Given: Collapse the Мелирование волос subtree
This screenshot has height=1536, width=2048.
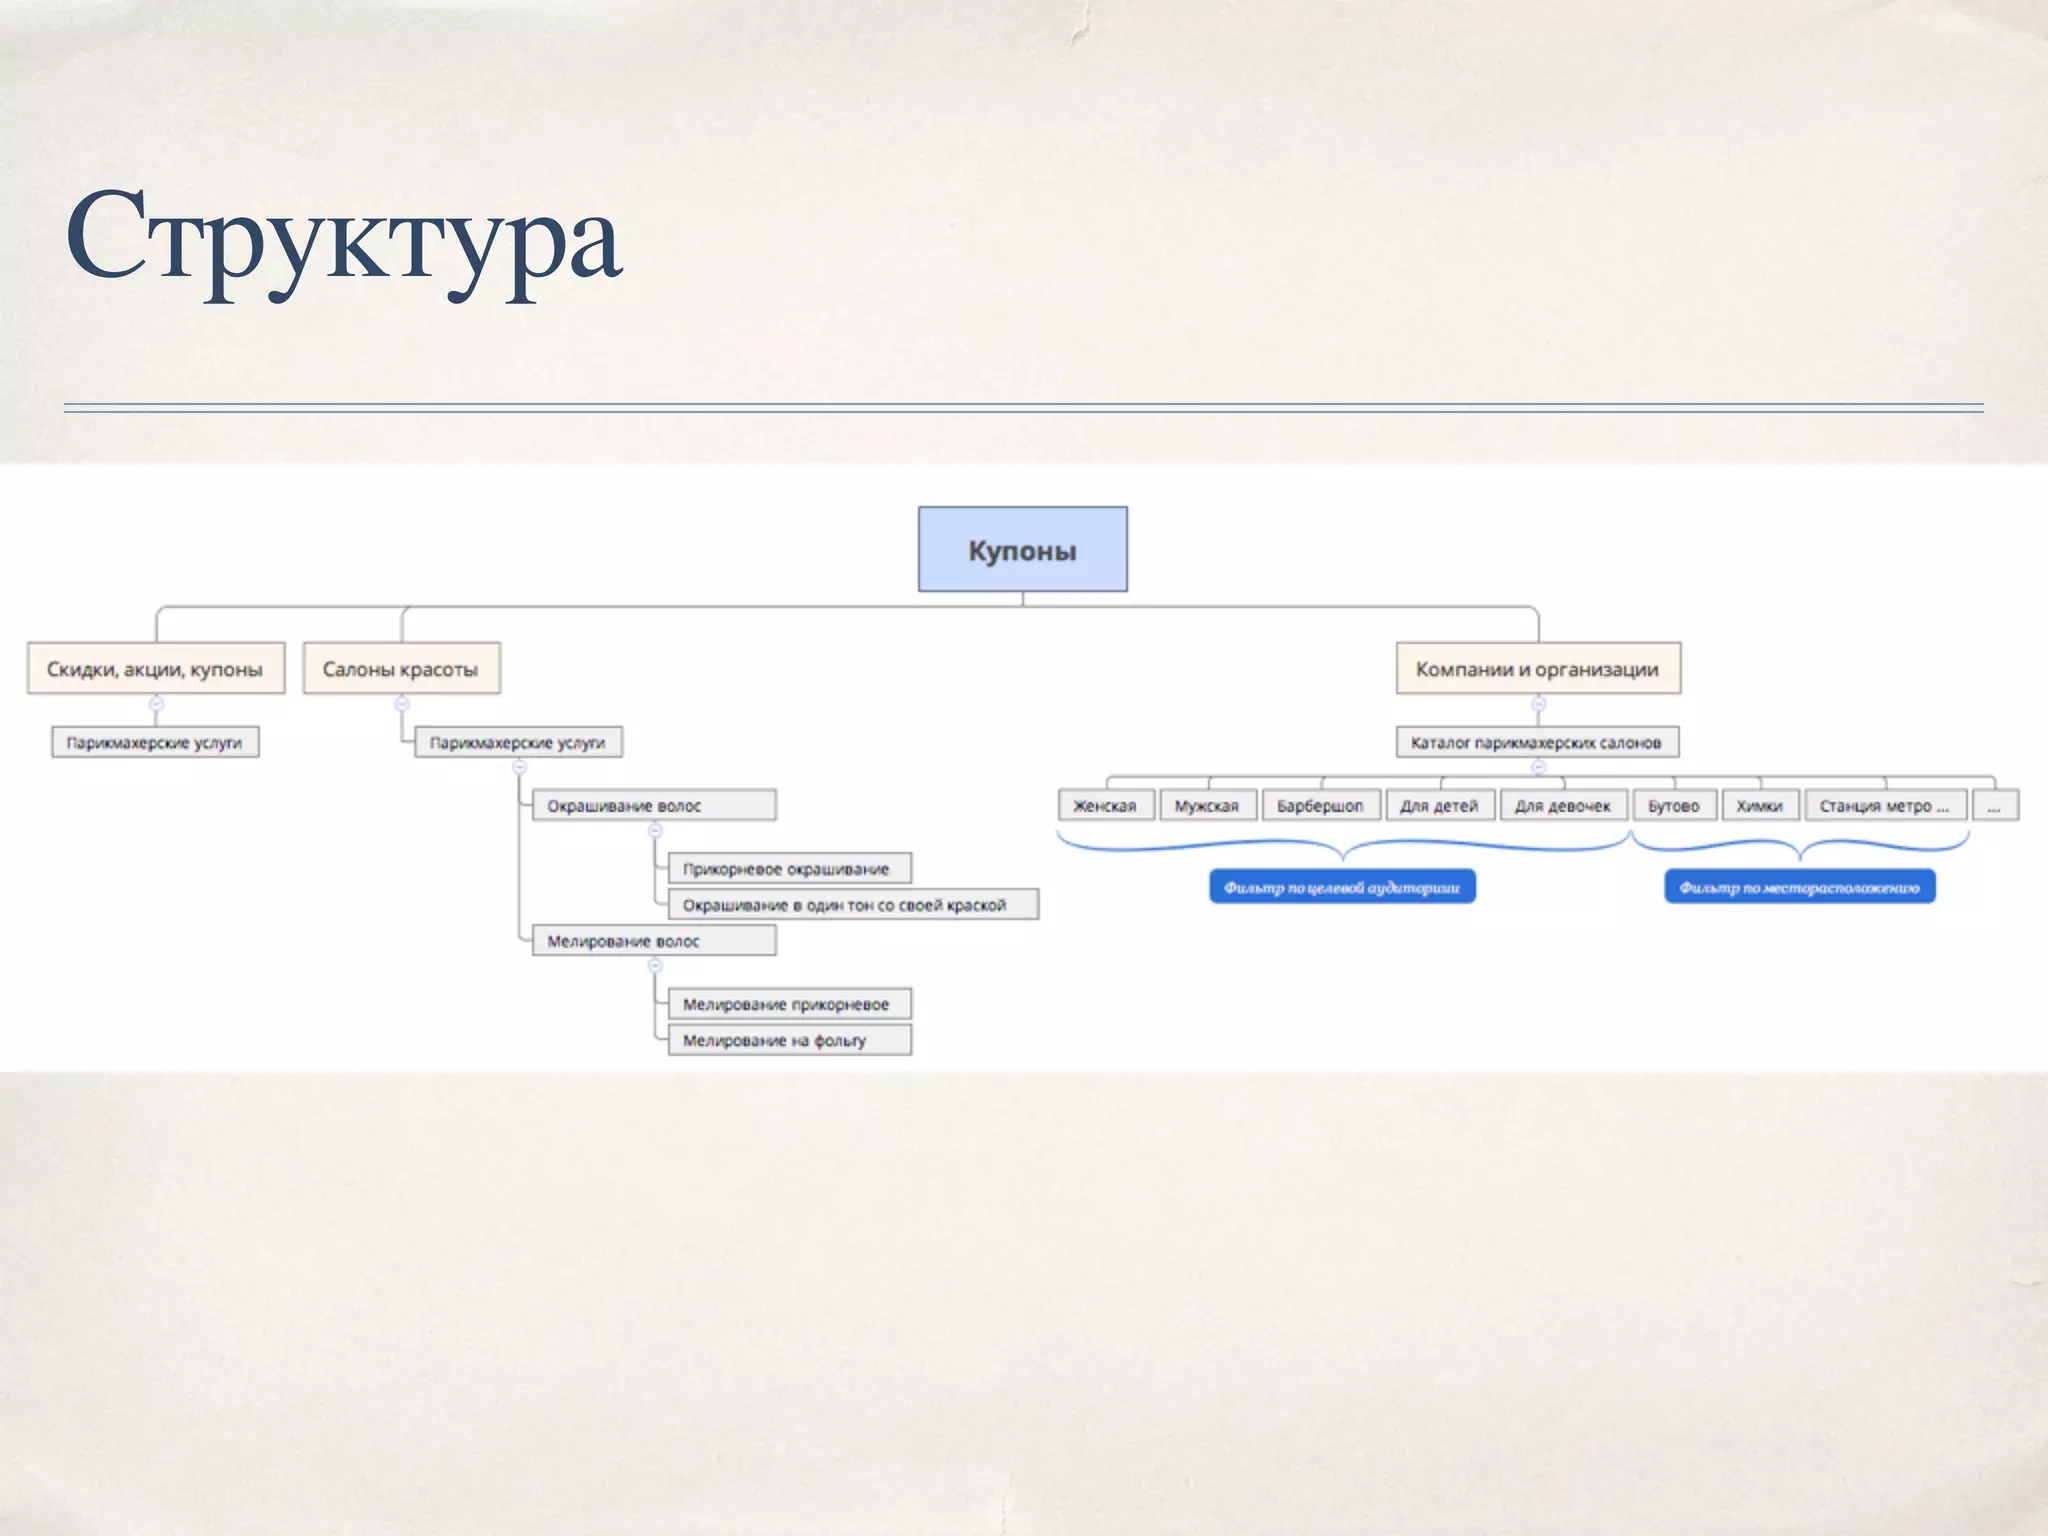Looking at the screenshot, I should (655, 965).
